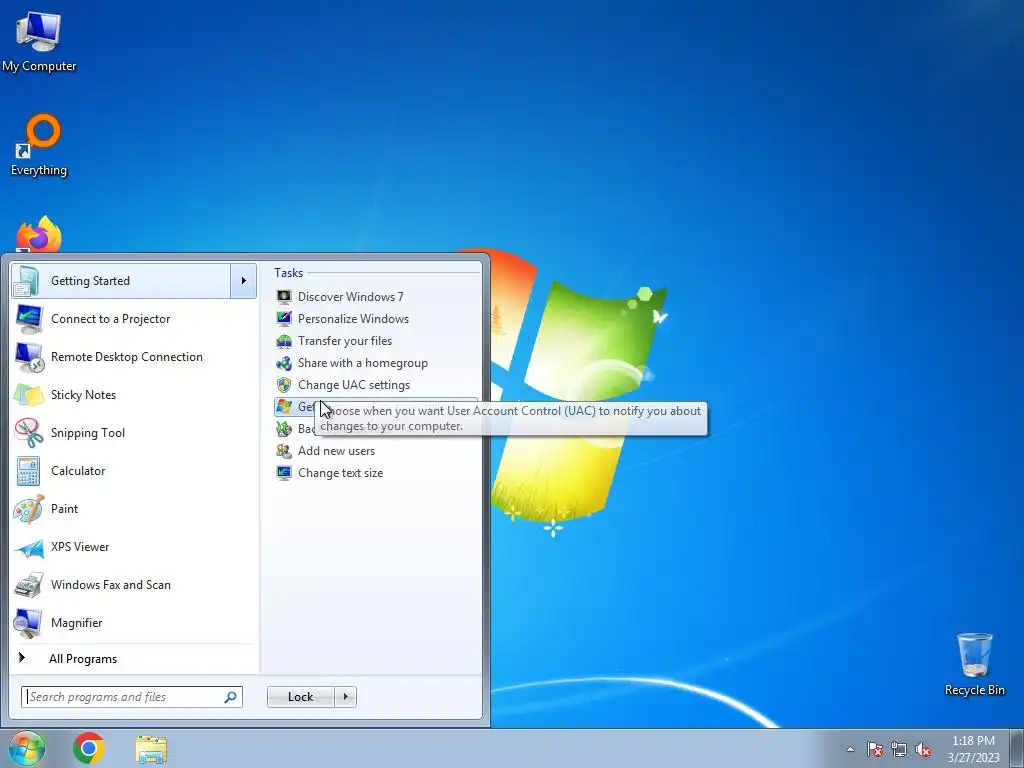Viewport: 1024px width, 768px height.
Task: Select Personalize Windows task
Action: point(376,319)
